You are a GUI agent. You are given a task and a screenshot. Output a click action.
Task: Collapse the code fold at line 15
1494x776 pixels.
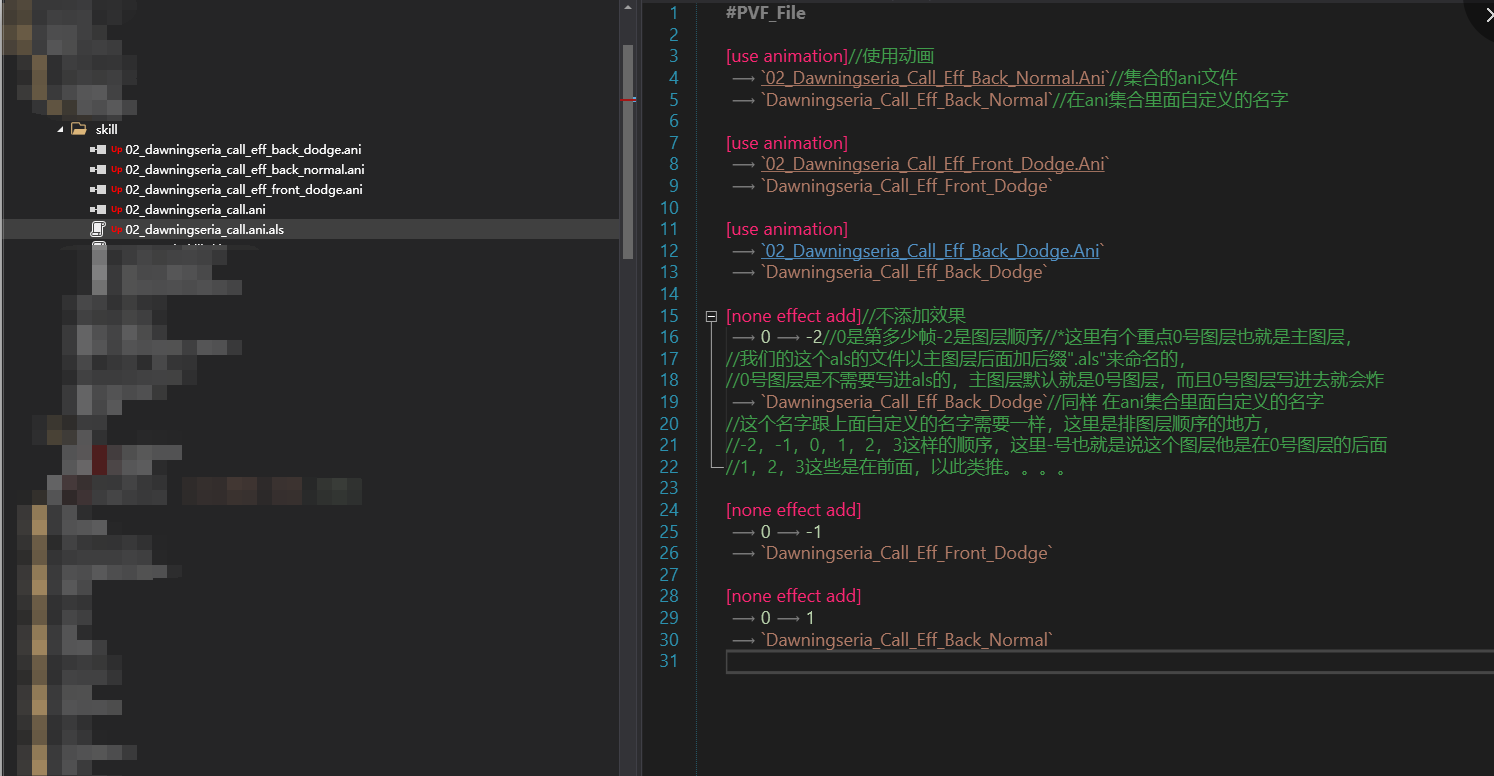tap(711, 316)
